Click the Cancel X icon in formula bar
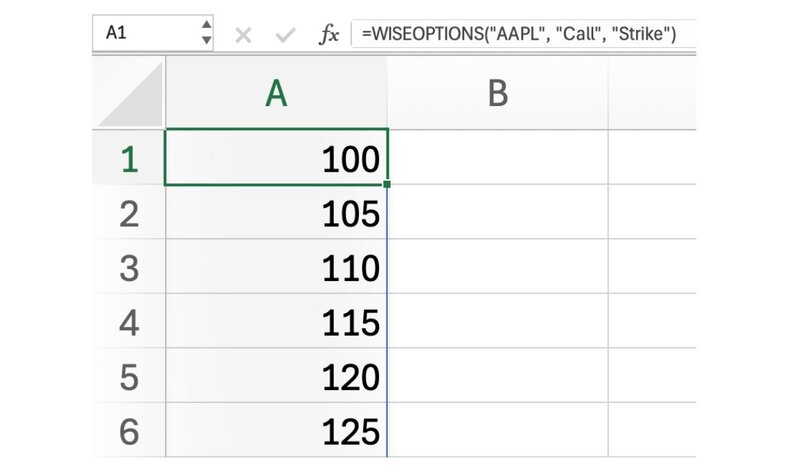Image resolution: width=788 pixels, height=472 pixels. pyautogui.click(x=242, y=35)
